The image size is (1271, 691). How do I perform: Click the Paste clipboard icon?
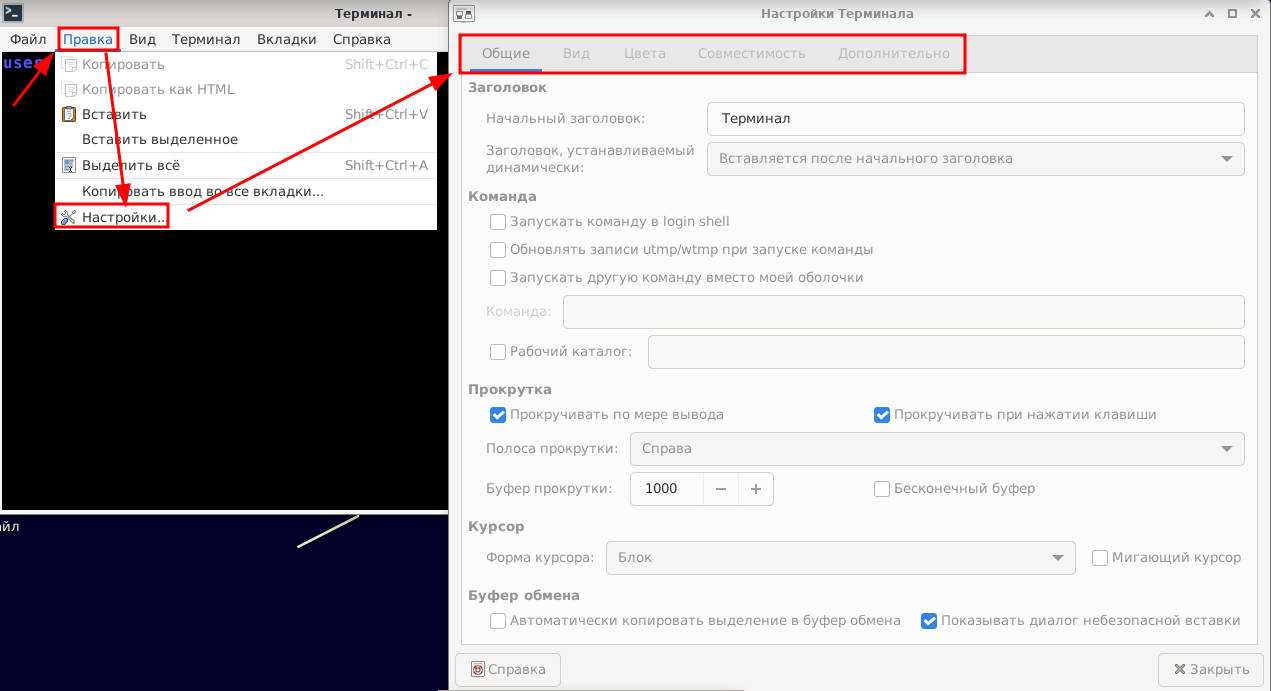(x=69, y=114)
